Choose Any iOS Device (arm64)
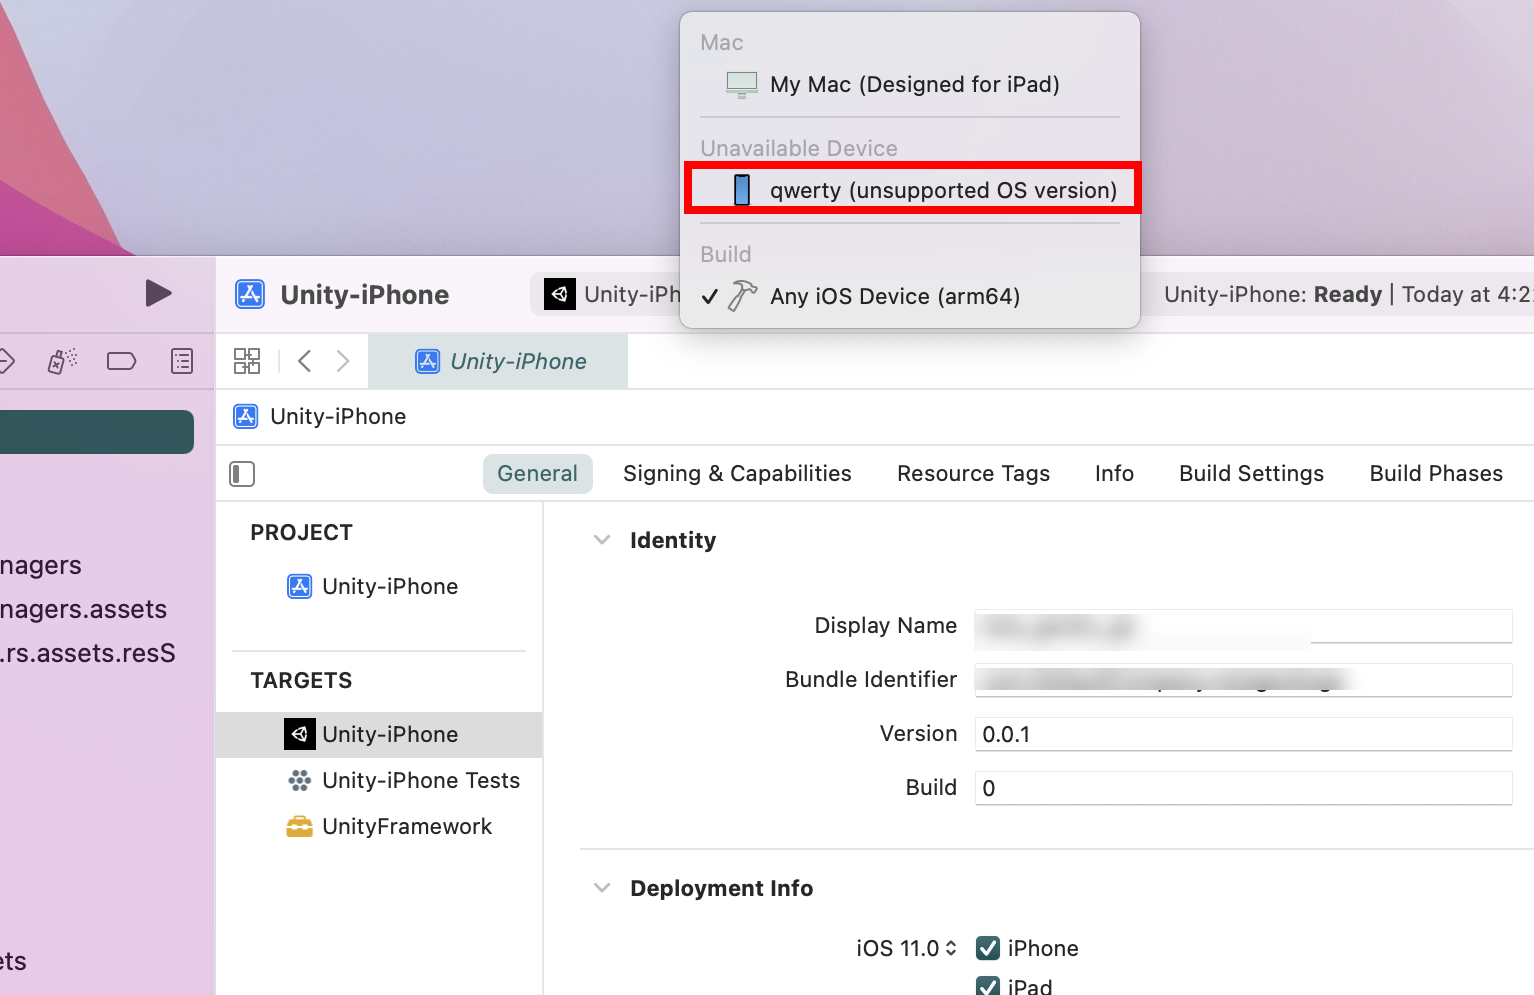1534x995 pixels. pyautogui.click(x=910, y=296)
